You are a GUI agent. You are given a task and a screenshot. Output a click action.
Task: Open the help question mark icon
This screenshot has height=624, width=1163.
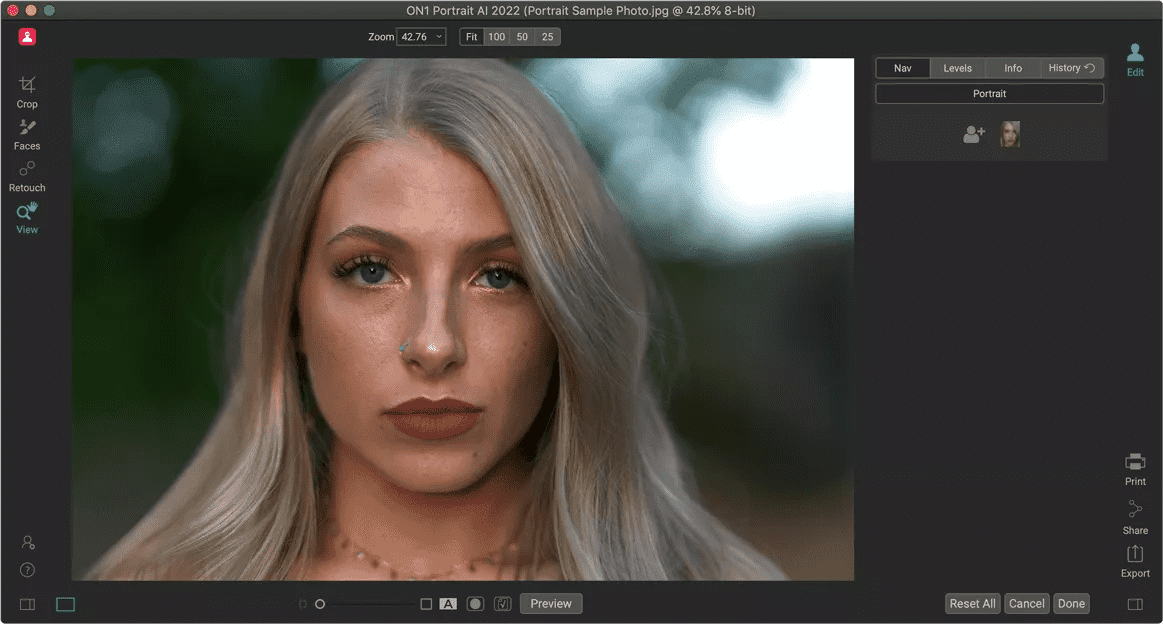[28, 570]
